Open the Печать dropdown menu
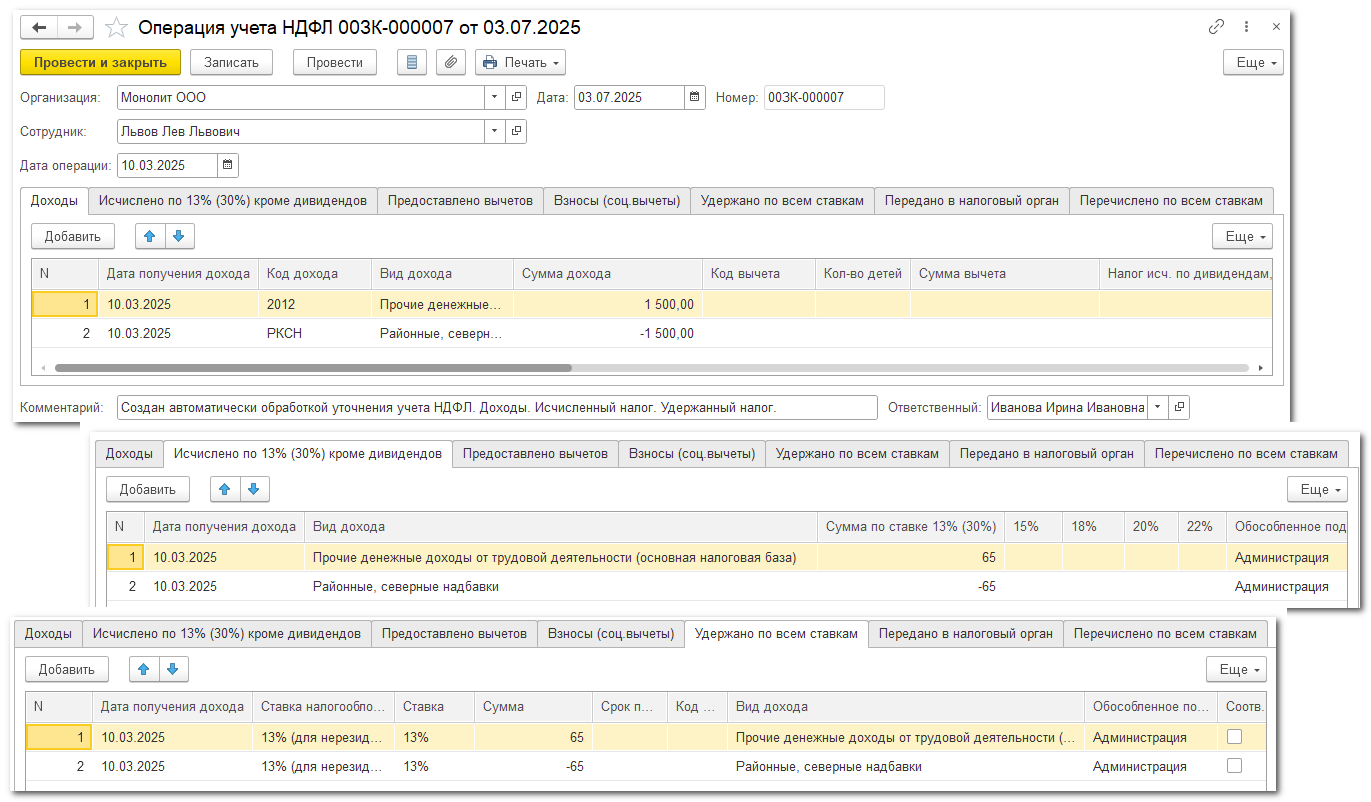The image size is (1371, 802). [520, 62]
